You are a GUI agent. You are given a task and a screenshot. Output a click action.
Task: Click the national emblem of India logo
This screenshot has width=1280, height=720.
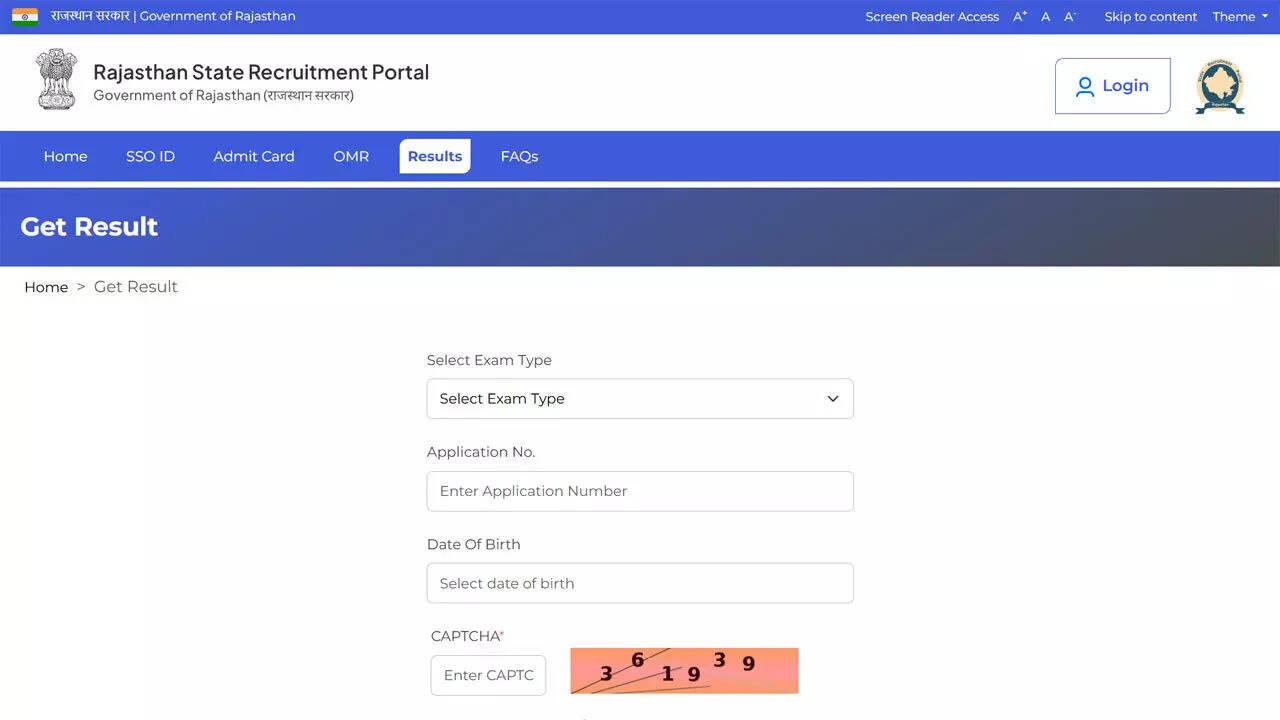click(56, 80)
